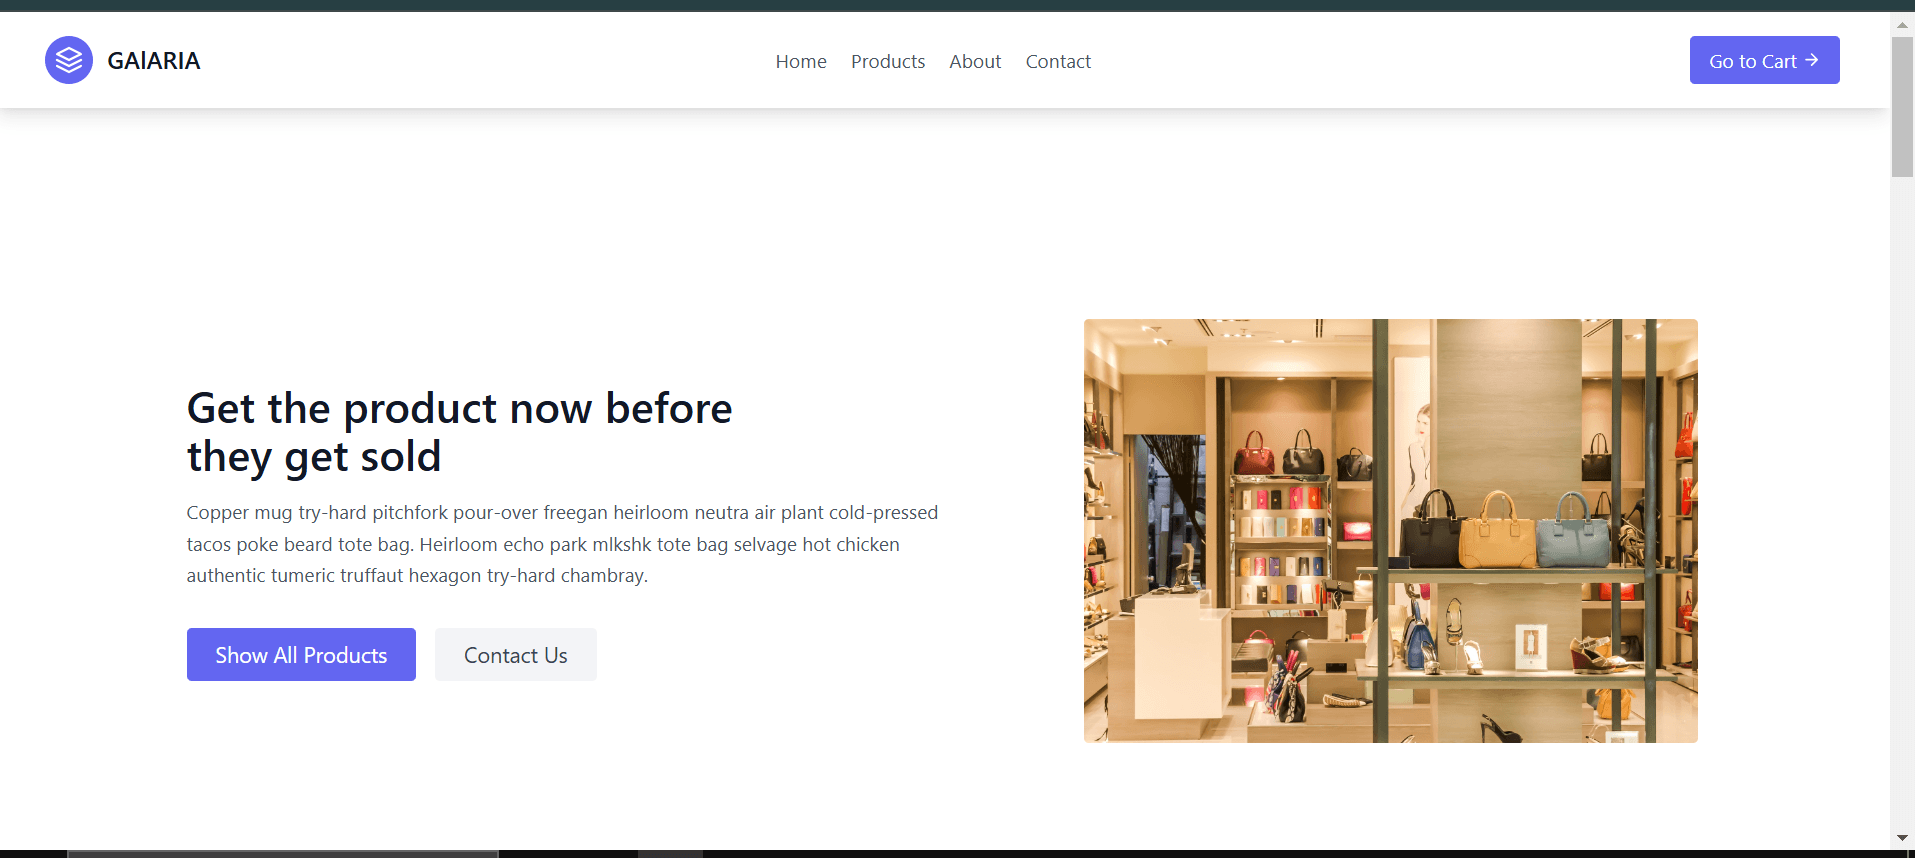Screen dimensions: 1915x858
Task: Click the GAIARIA brand name
Action: coord(154,61)
